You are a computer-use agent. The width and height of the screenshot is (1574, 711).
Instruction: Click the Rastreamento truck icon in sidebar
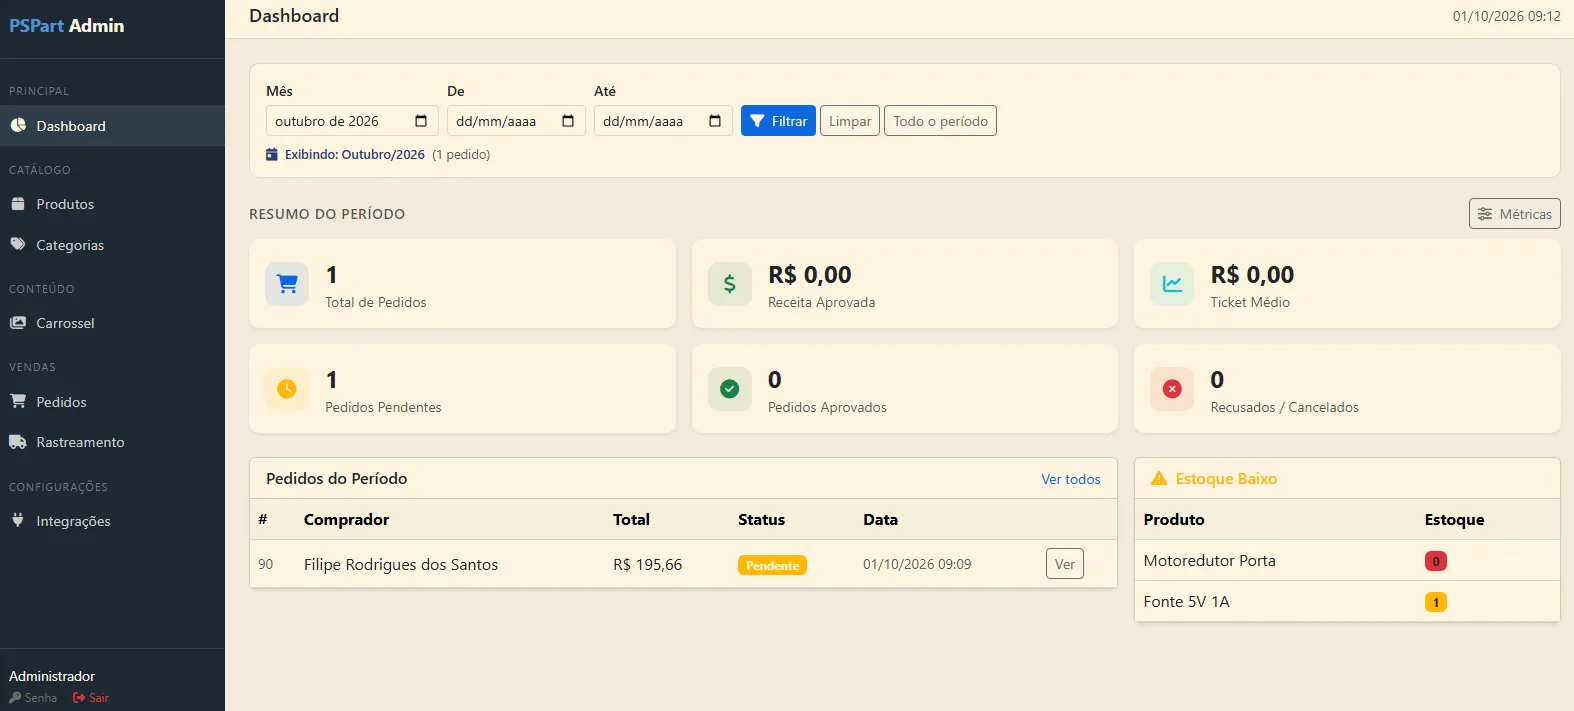tap(18, 442)
